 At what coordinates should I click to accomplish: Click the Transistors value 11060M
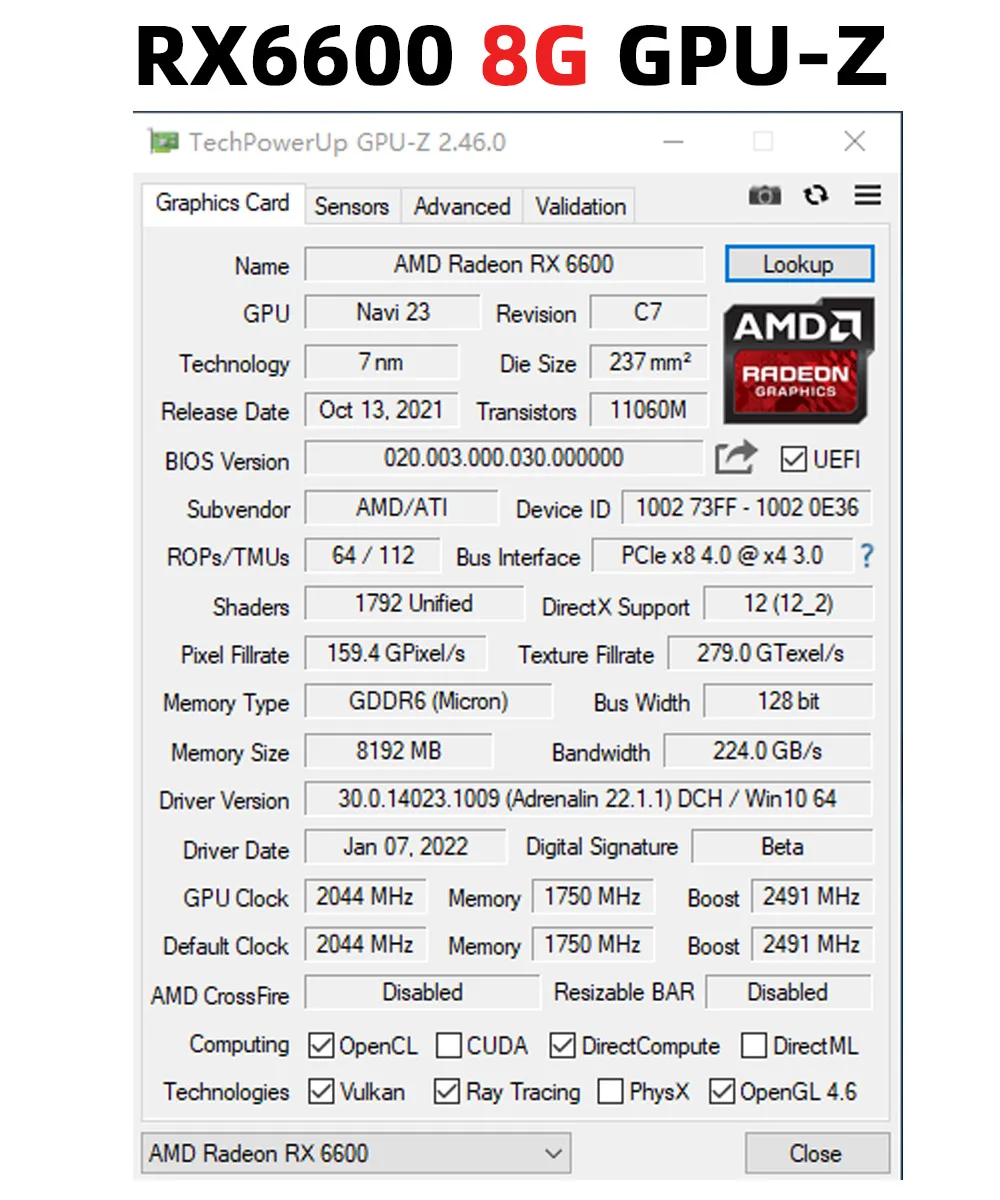(648, 410)
